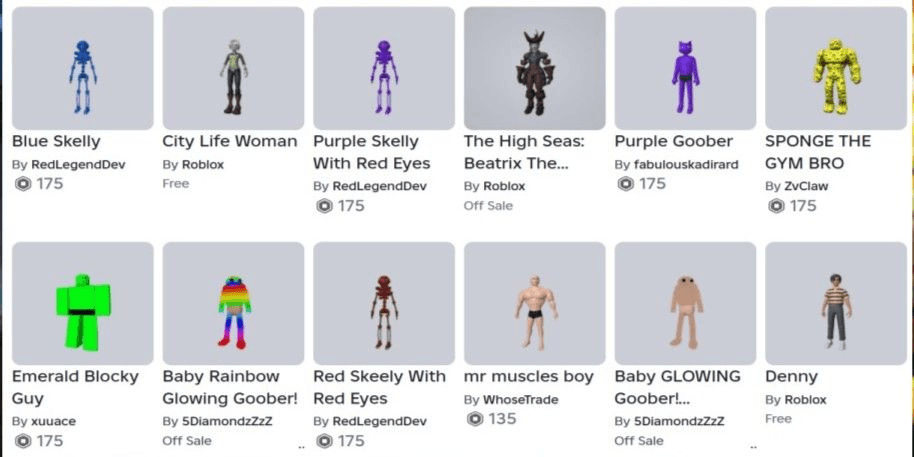
Task: Click the Robux icon under Blue Skelly
Action: coord(22,184)
